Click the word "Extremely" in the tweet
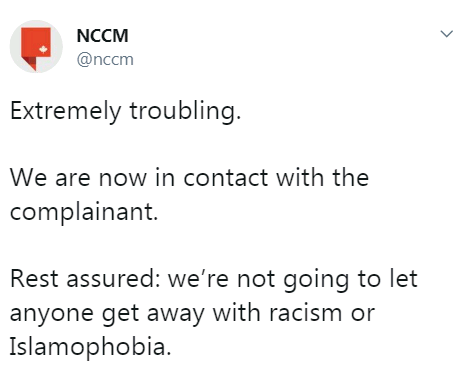 tap(66, 111)
